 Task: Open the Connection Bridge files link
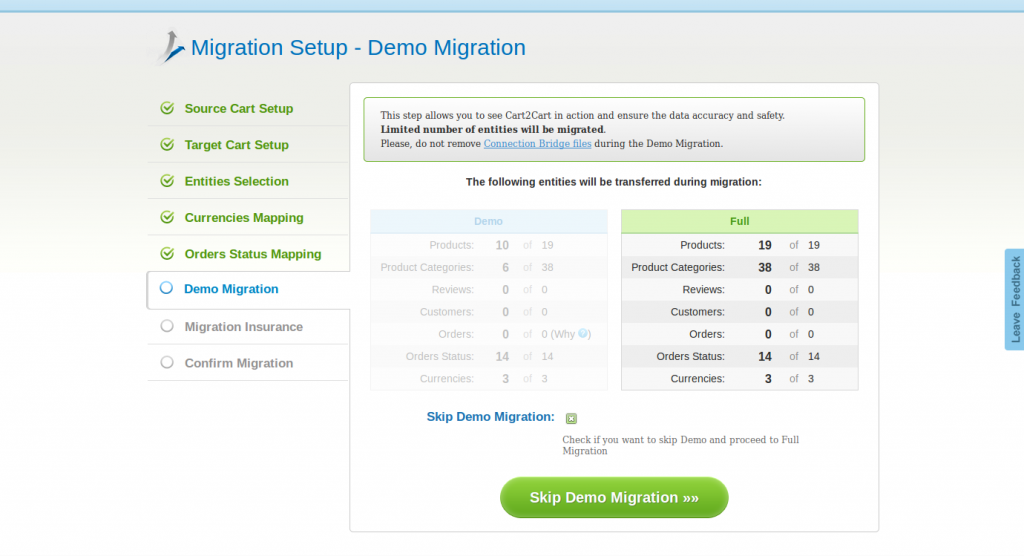pos(537,143)
